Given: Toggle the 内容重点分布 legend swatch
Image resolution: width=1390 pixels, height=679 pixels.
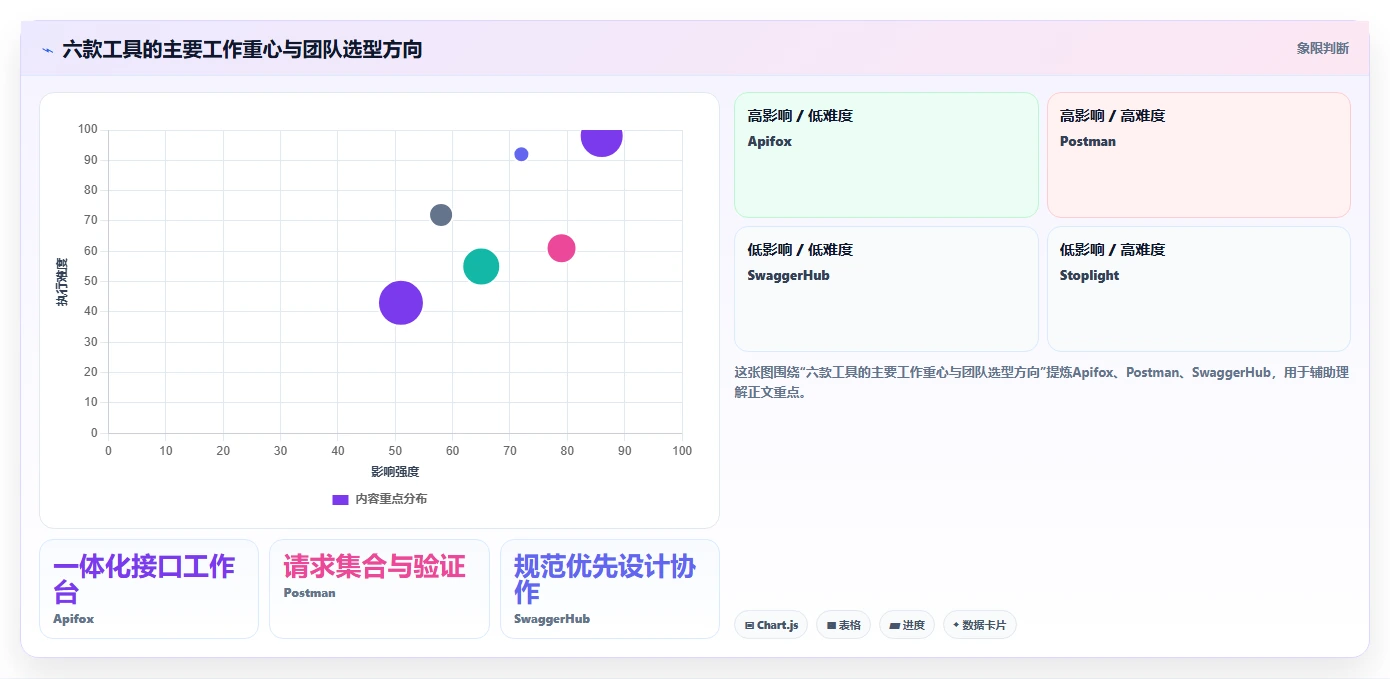Looking at the screenshot, I should tap(340, 499).
